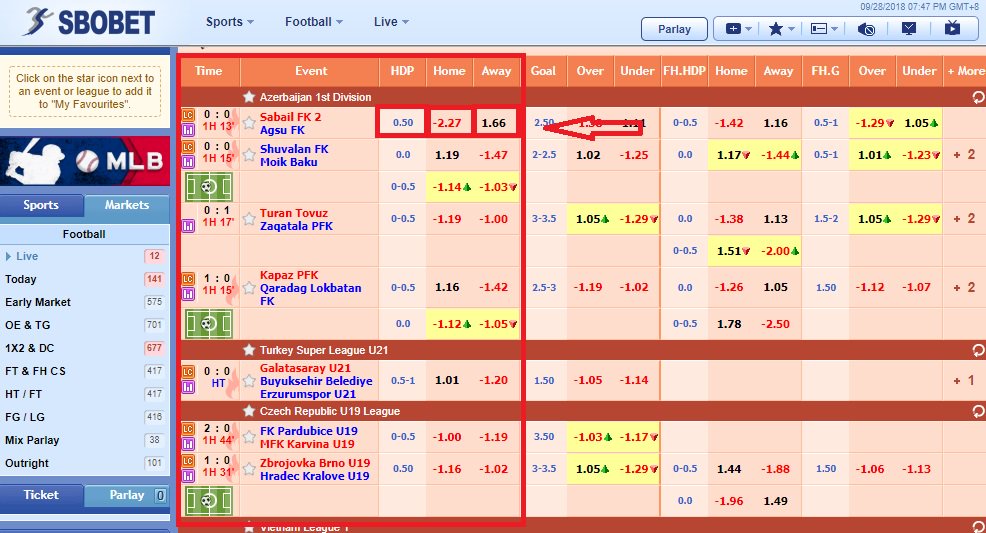Switch to the Markets tab in sidebar
Viewport: 986px width, 533px height.
(127, 205)
